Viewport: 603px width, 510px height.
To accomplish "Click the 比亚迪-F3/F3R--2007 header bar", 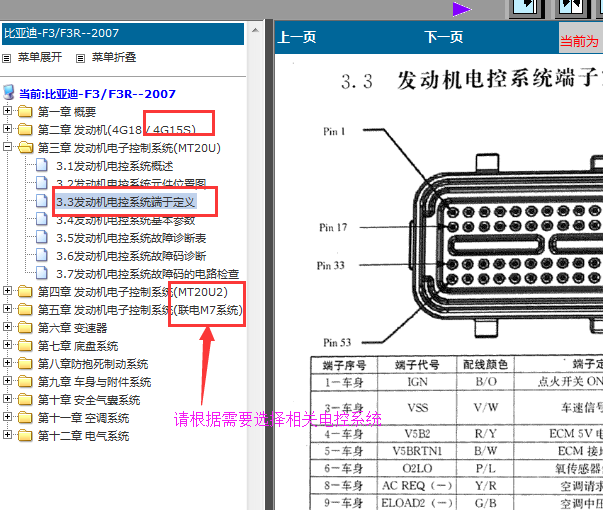I will click(123, 33).
